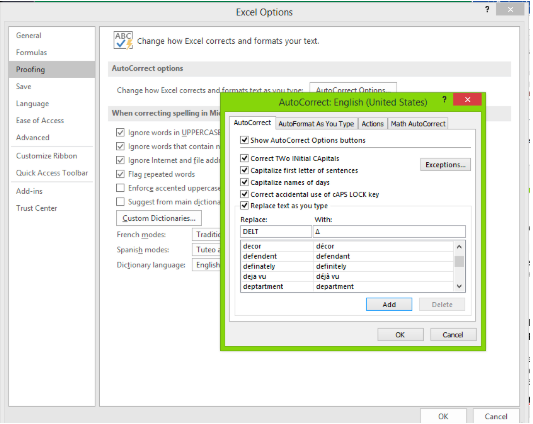The height and width of the screenshot is (424, 533).
Task: Toggle Correct TWo INitial CApitals checkbox
Action: [244, 158]
